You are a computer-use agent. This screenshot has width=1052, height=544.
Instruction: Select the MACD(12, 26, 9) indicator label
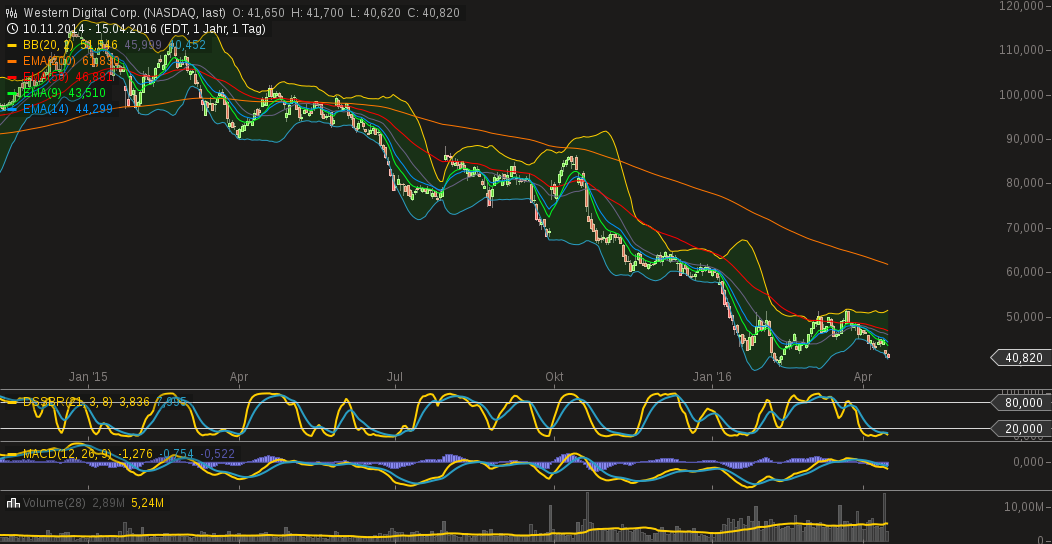[x=68, y=454]
